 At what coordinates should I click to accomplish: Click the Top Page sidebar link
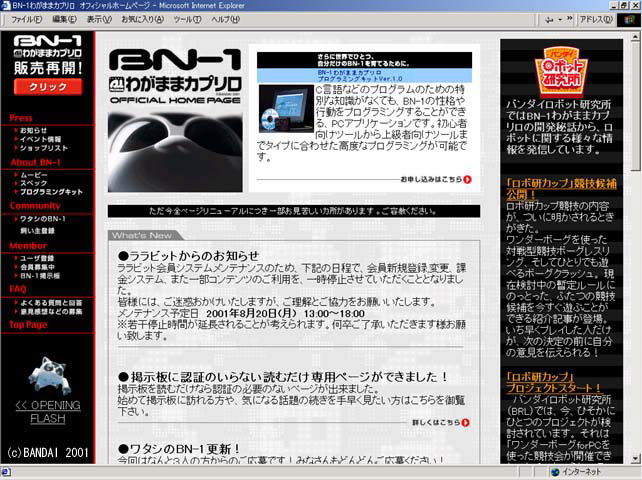[x=28, y=325]
